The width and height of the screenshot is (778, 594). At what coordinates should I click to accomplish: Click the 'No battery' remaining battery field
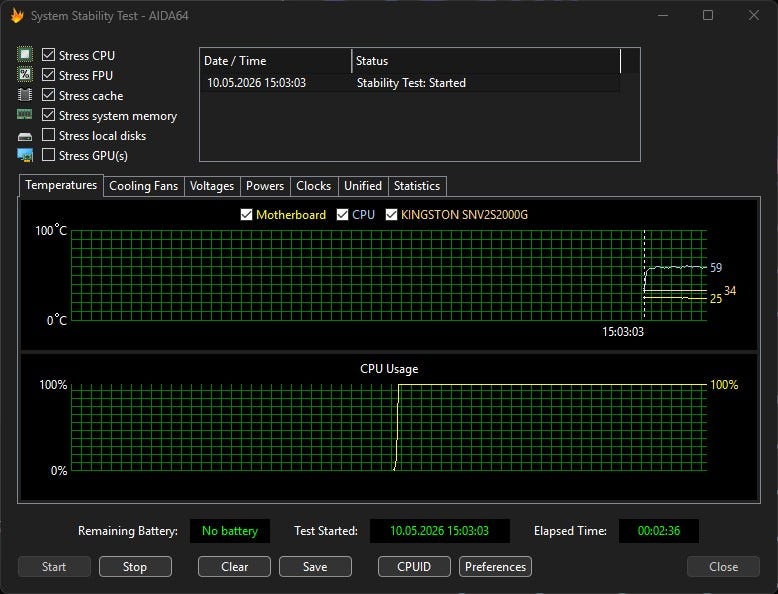click(230, 531)
